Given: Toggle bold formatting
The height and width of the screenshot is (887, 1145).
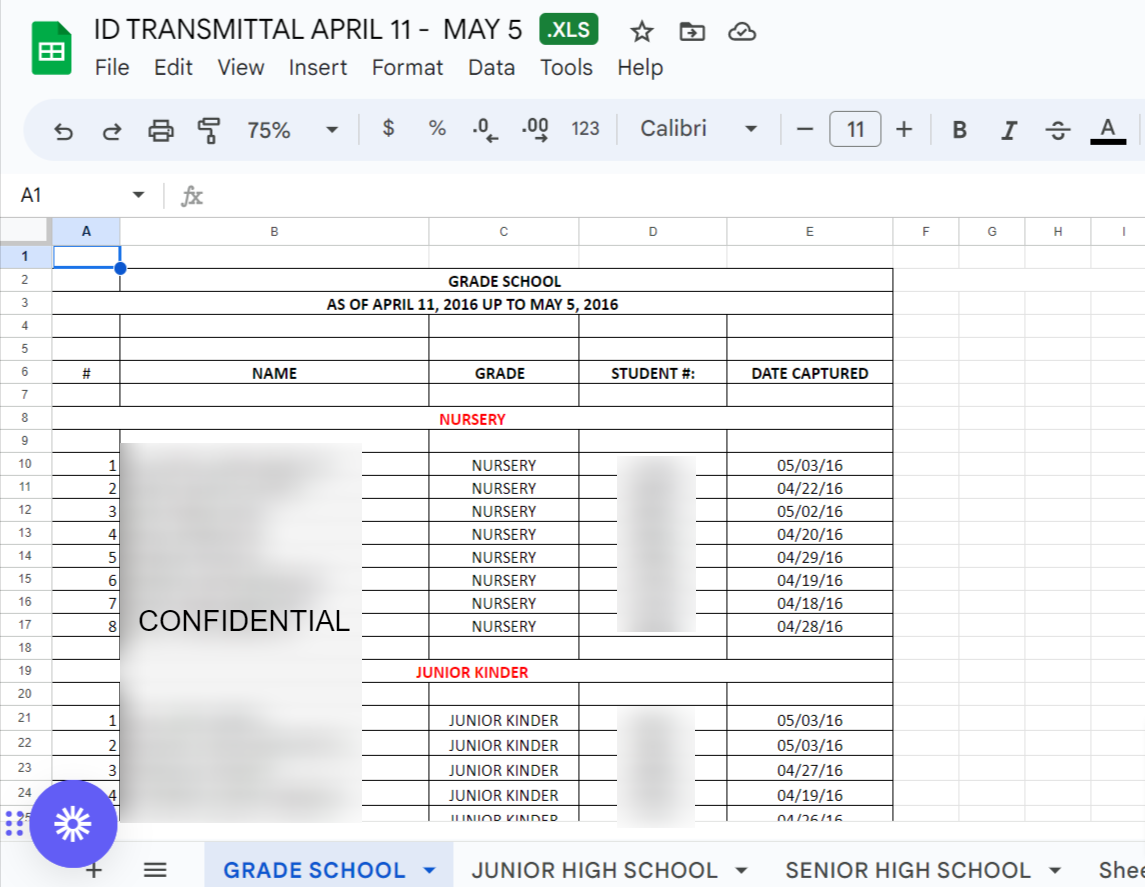Looking at the screenshot, I should pyautogui.click(x=960, y=130).
